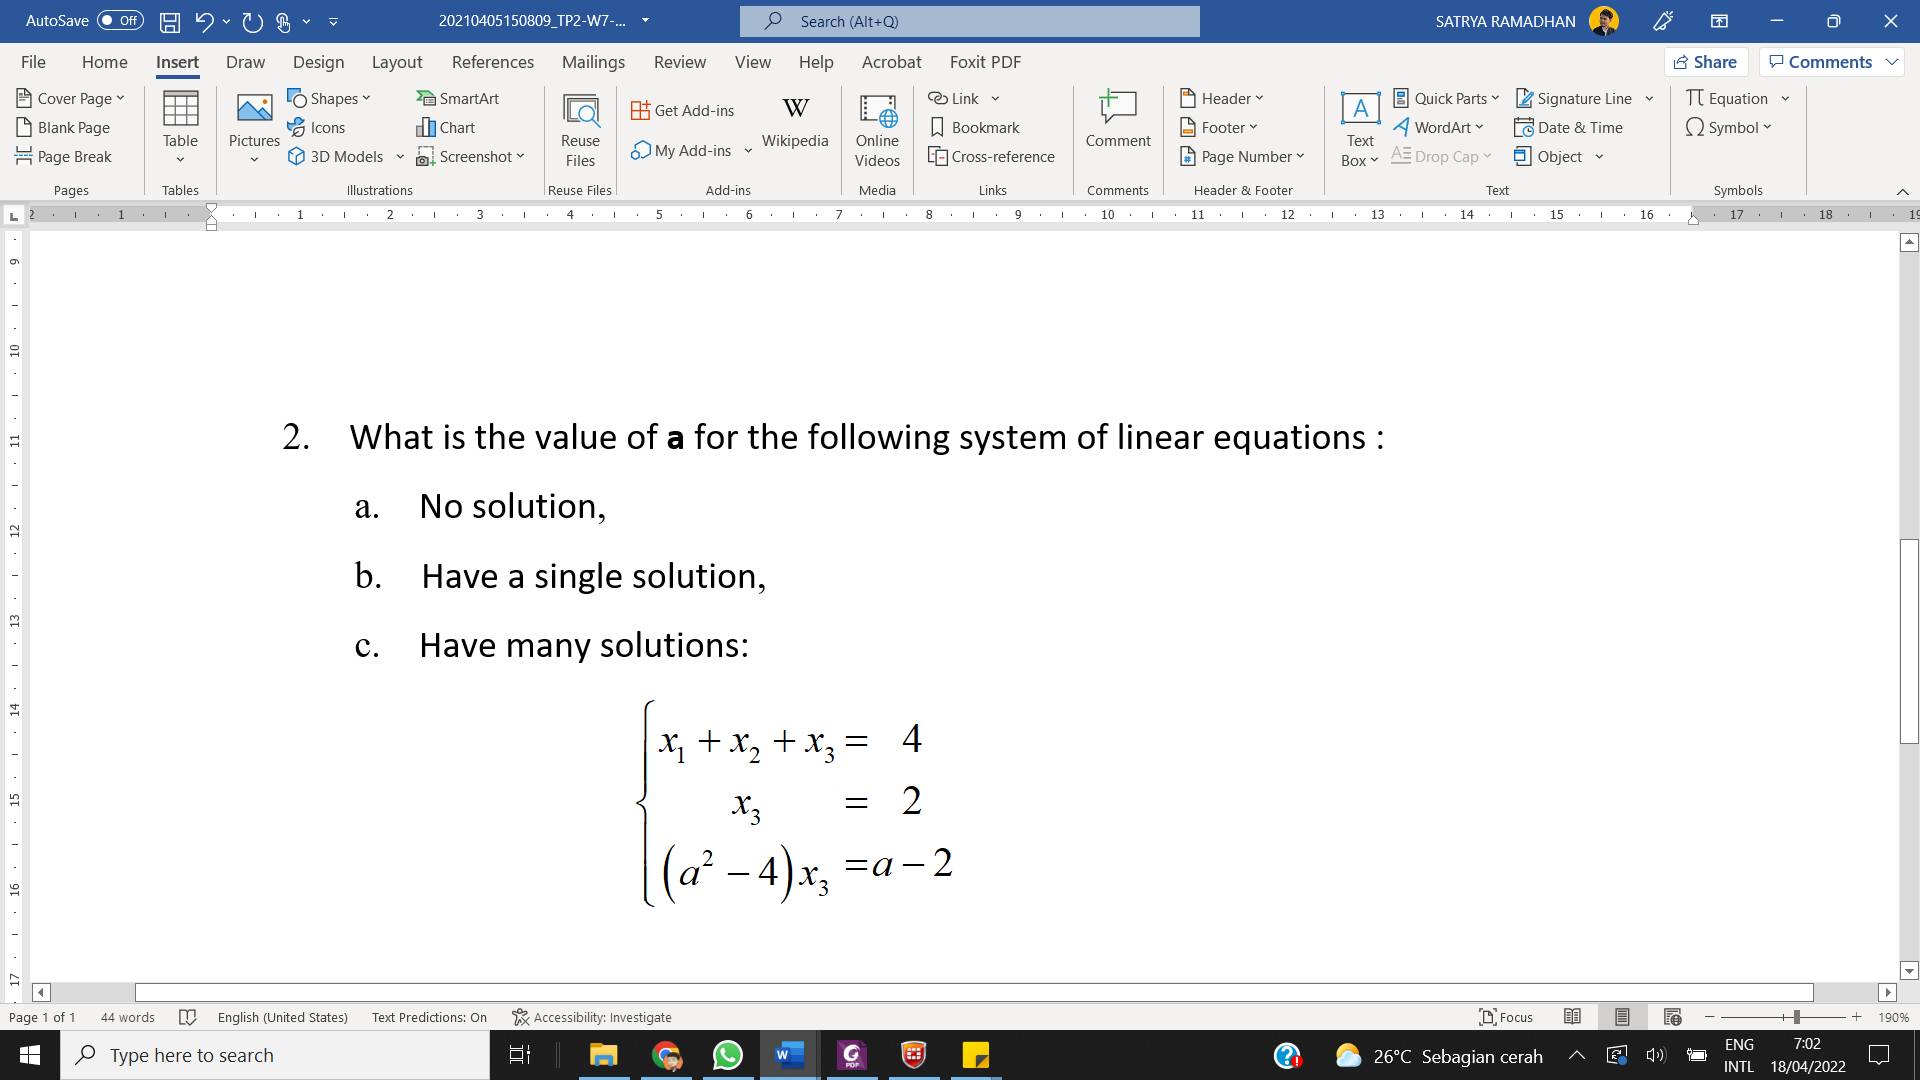
Task: Insert a Bookmark
Action: [x=975, y=127]
